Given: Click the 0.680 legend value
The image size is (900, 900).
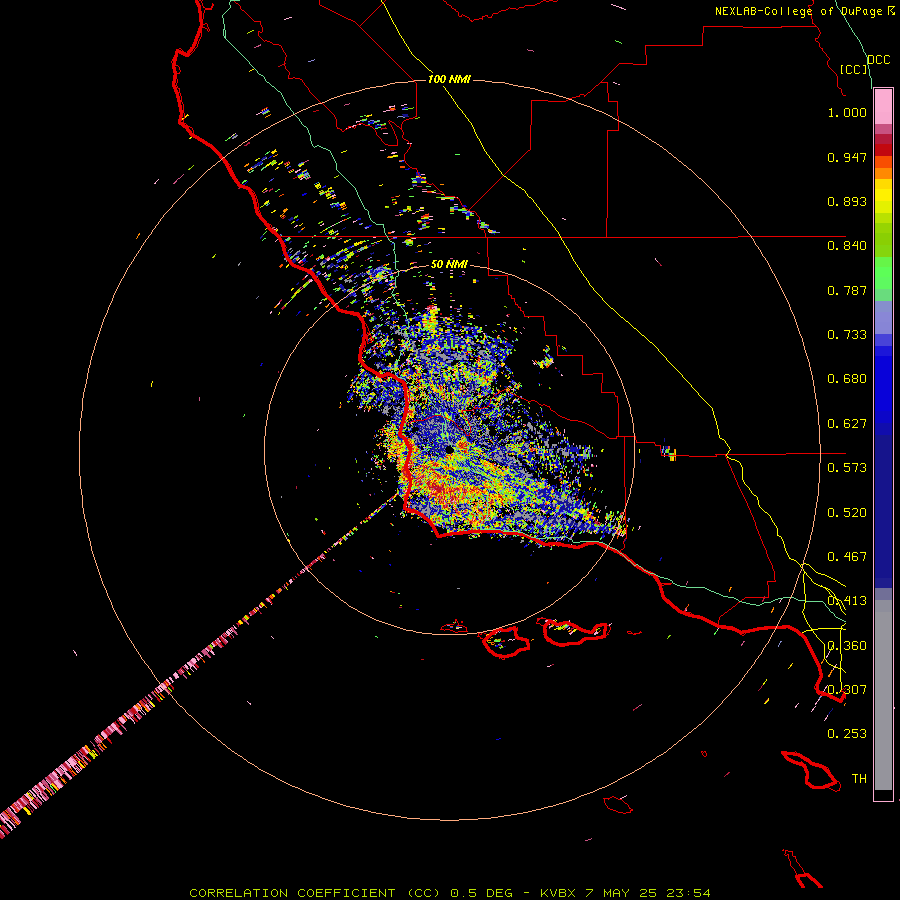Looking at the screenshot, I should pos(847,379).
